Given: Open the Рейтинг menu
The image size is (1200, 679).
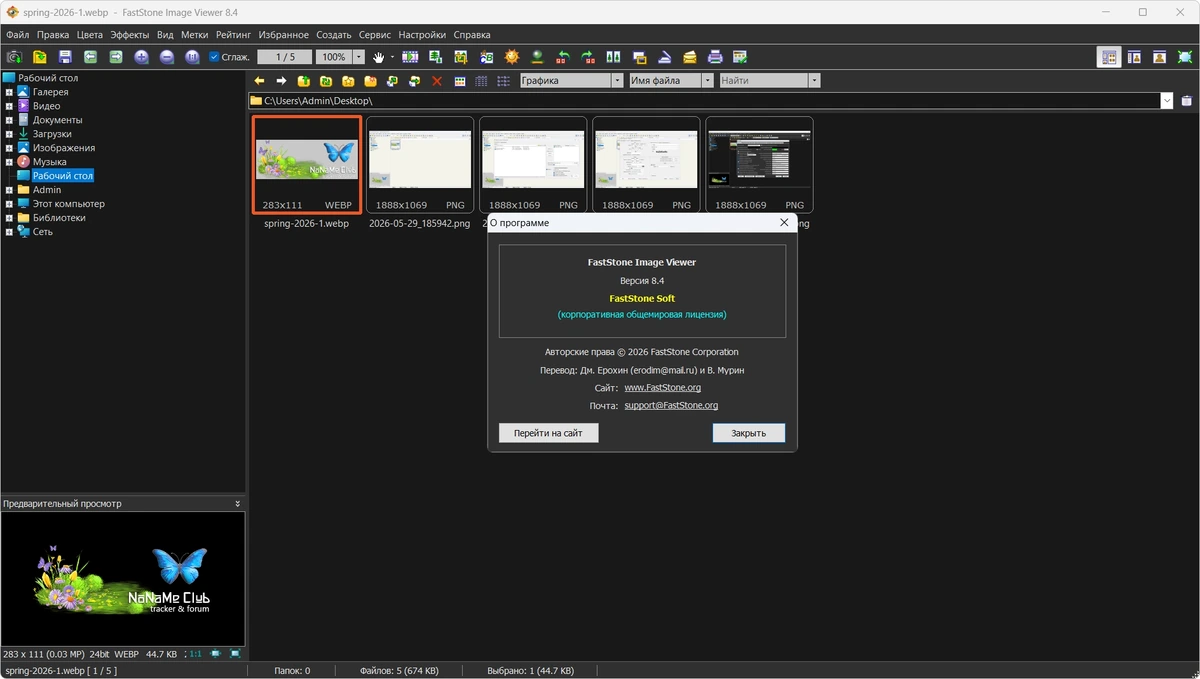Looking at the screenshot, I should coord(233,35).
